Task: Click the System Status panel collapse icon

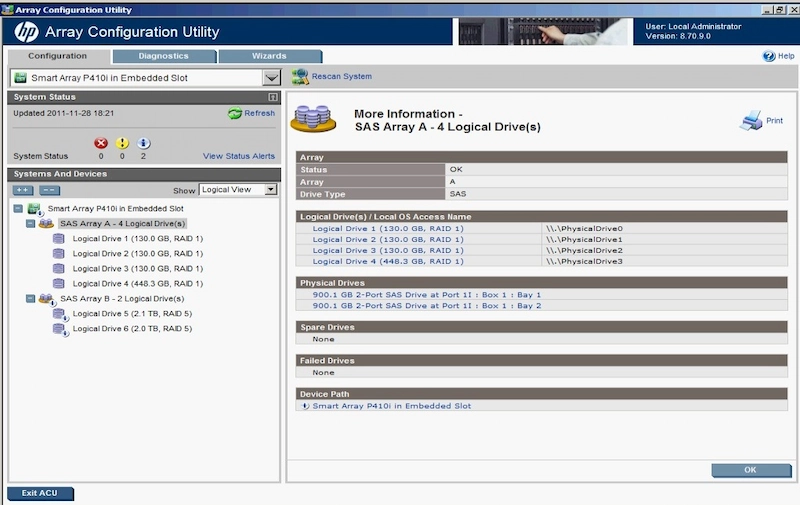Action: (x=273, y=97)
